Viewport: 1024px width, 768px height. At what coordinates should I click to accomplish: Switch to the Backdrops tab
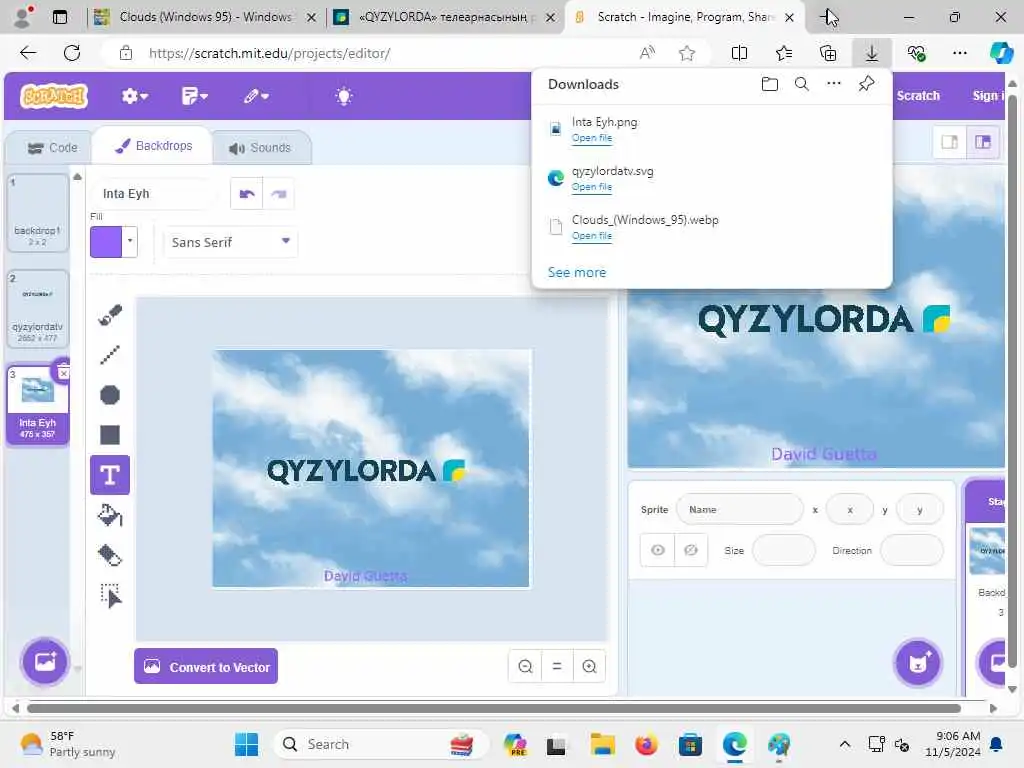tap(153, 146)
